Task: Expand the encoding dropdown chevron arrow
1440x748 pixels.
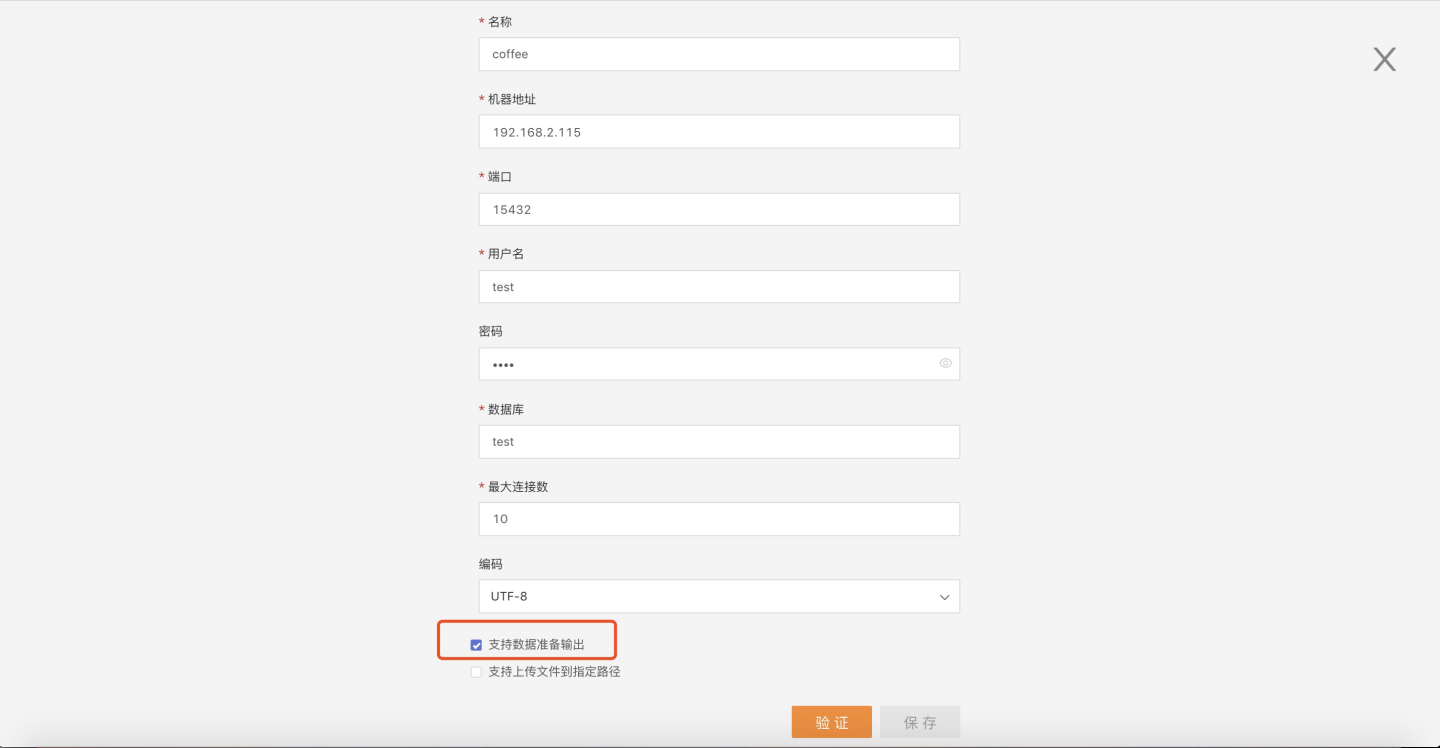Action: 944,597
